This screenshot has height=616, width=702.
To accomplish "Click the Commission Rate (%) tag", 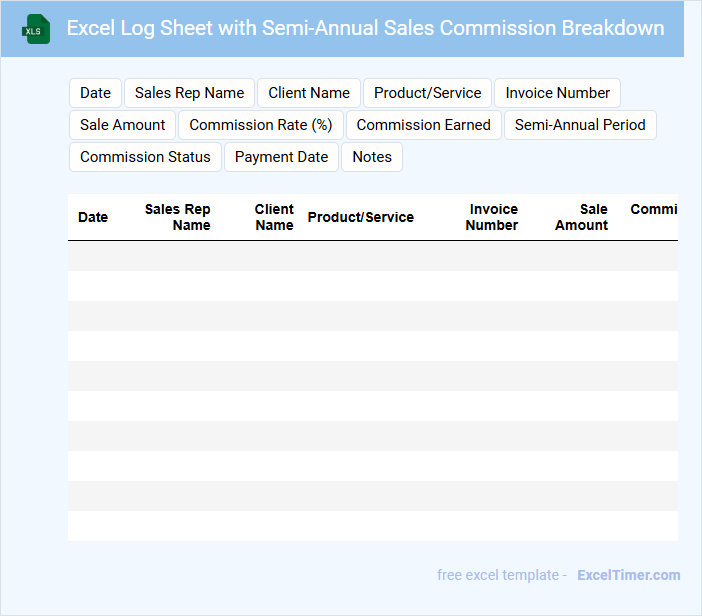I will [x=261, y=125].
